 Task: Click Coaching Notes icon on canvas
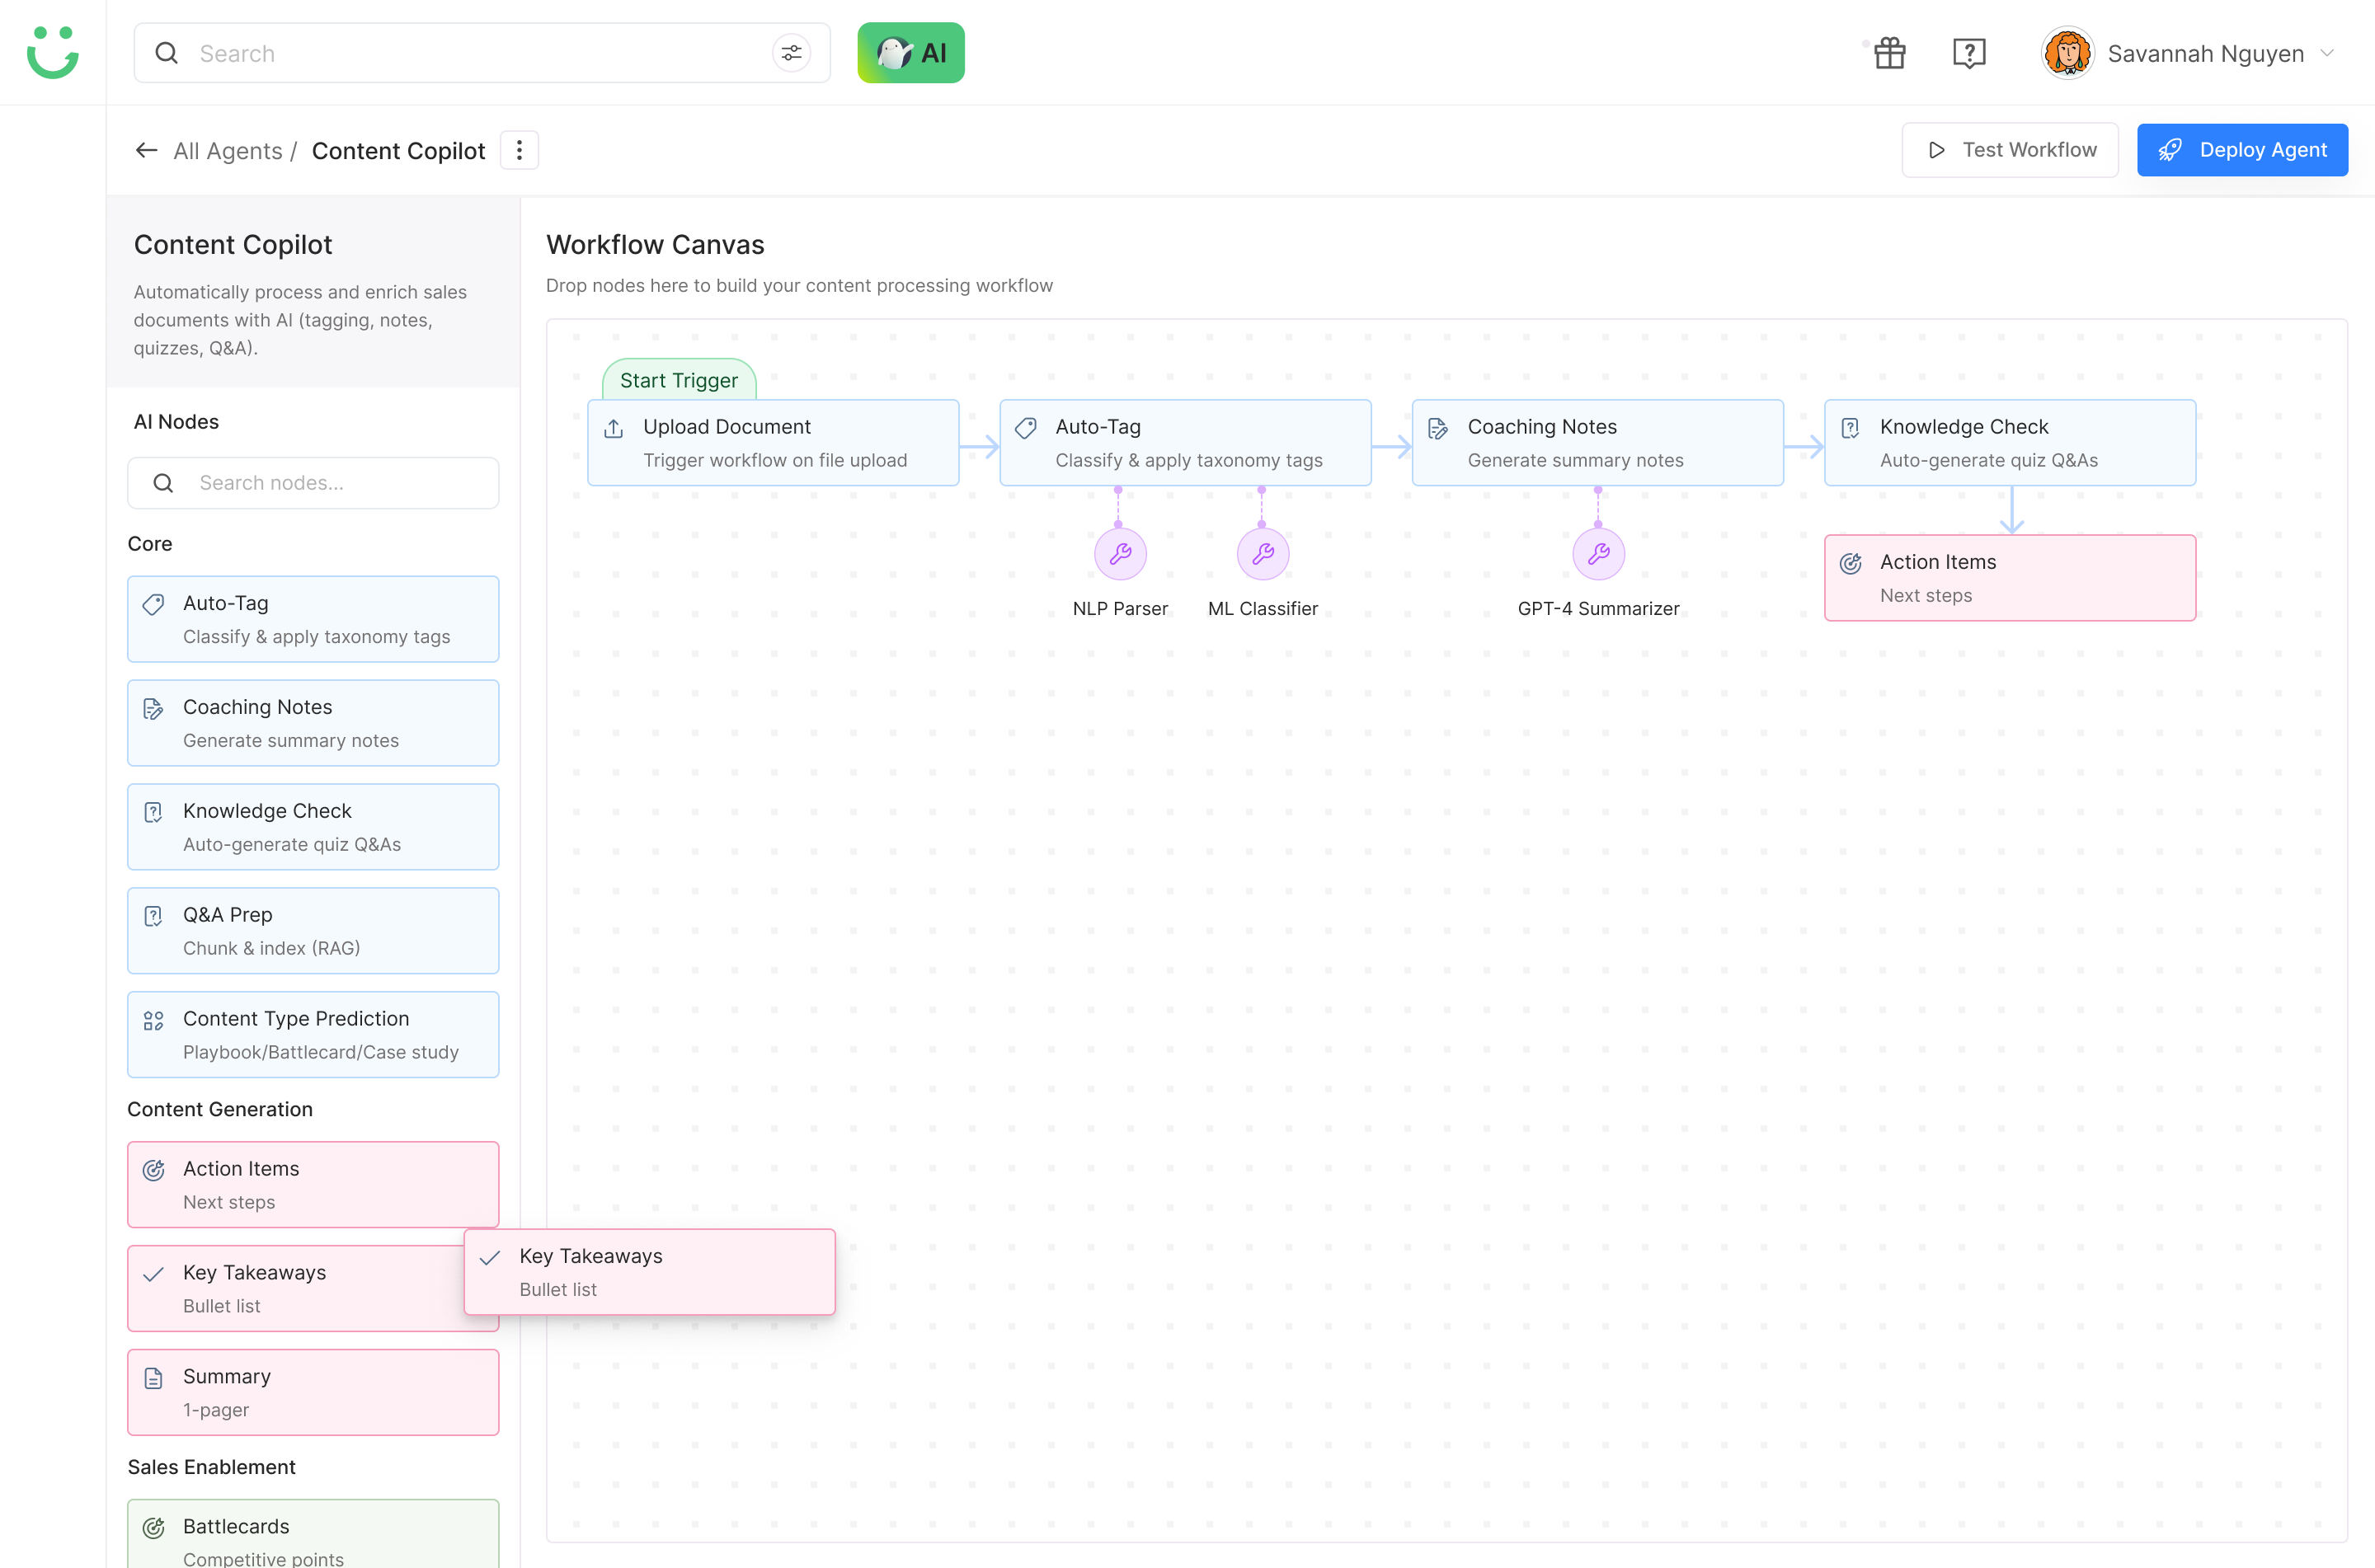(x=1438, y=429)
